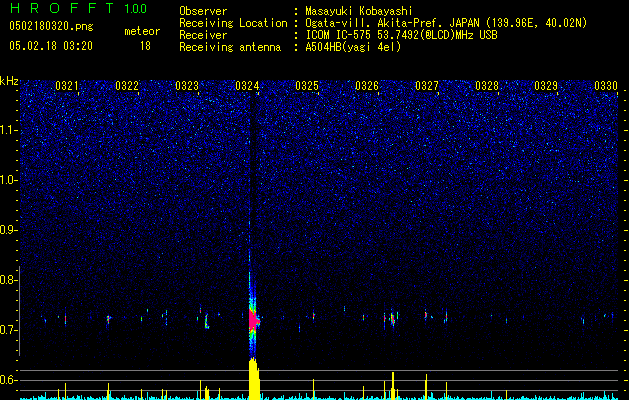Click the 0328 time marker
Screen dimensions: 629x400
click(487, 86)
